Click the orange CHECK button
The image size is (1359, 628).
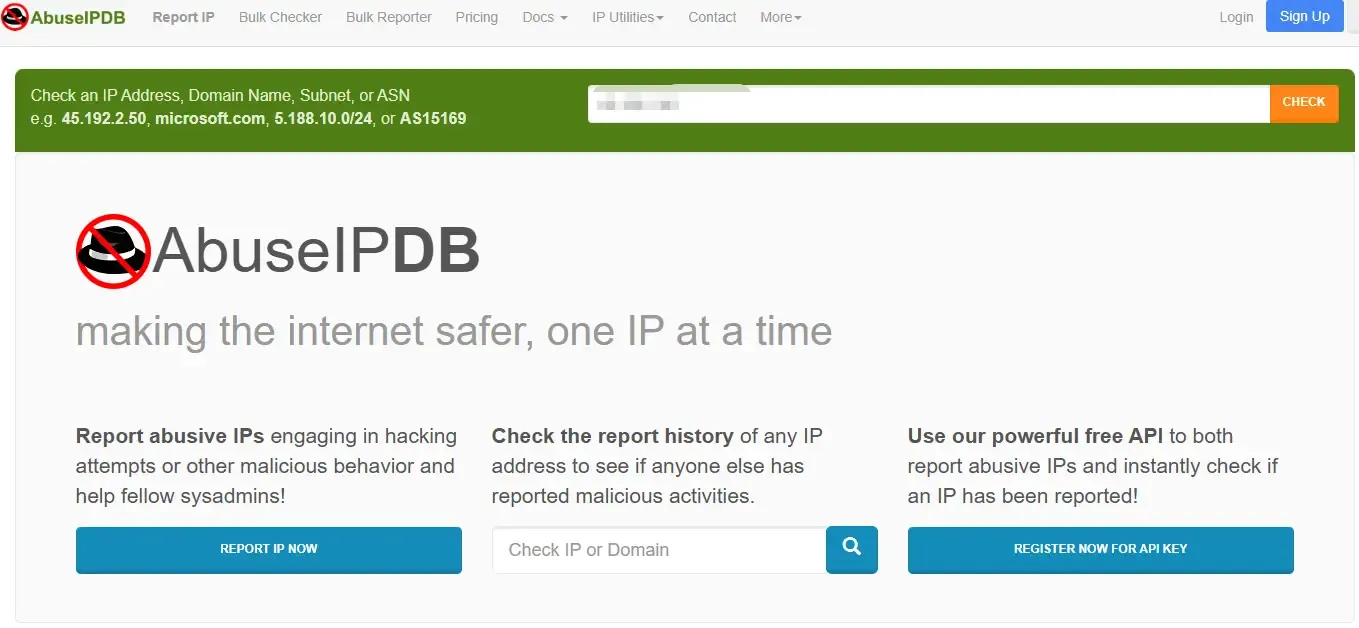coord(1303,102)
